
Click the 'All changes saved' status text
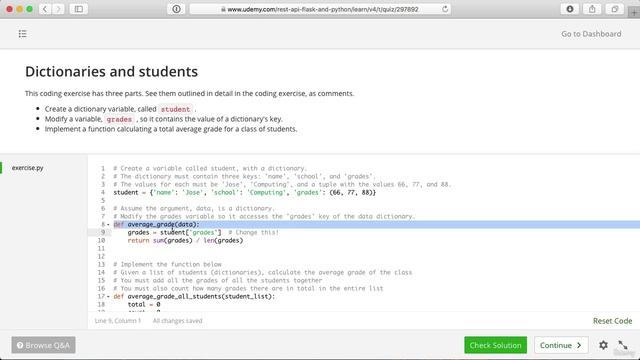click(x=178, y=321)
